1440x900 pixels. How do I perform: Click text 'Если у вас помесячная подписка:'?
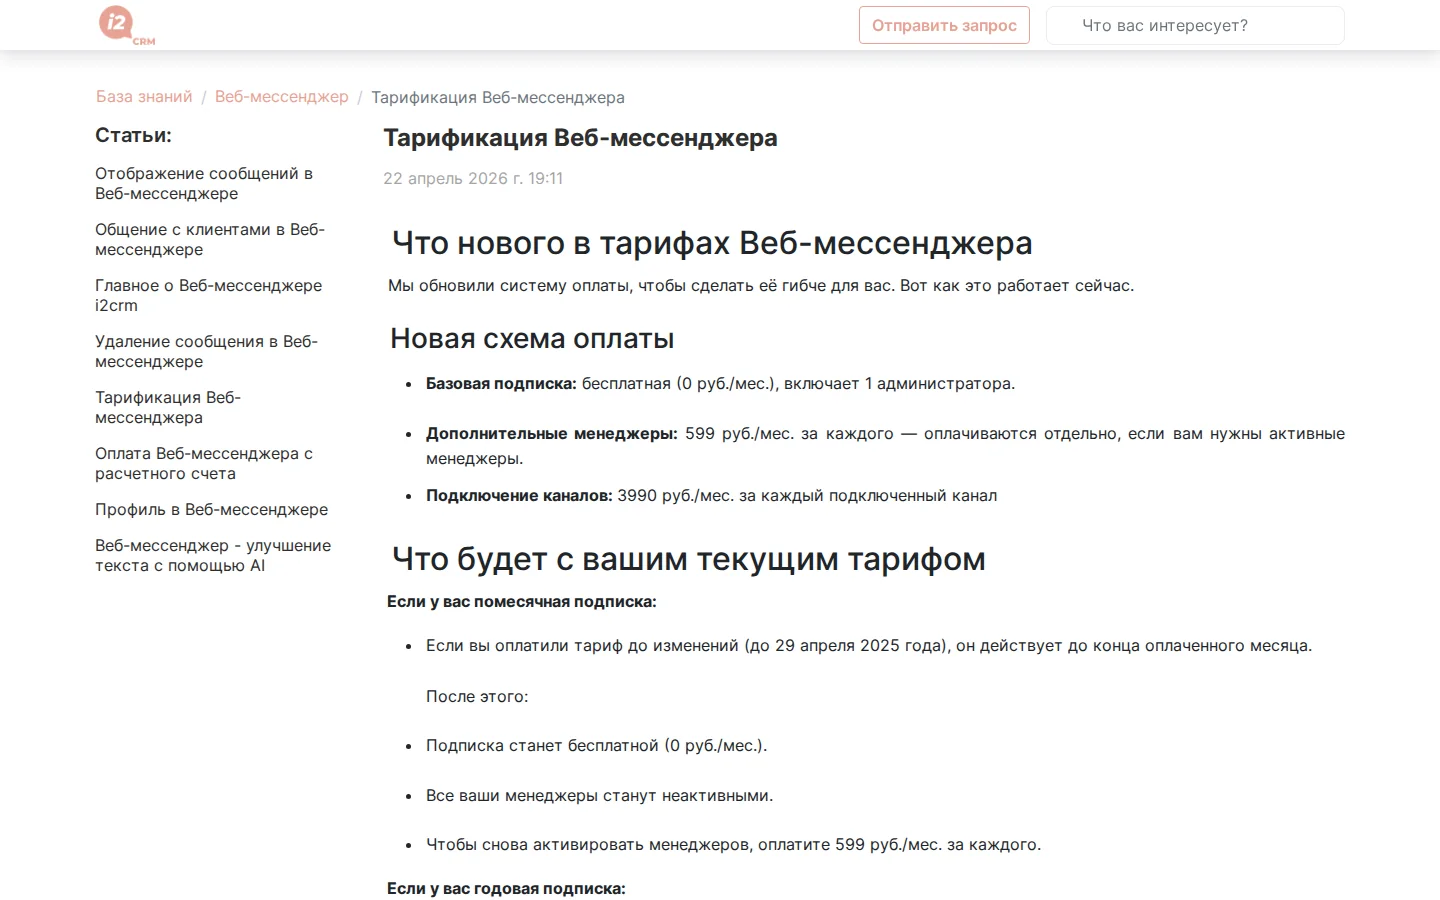[x=522, y=601]
